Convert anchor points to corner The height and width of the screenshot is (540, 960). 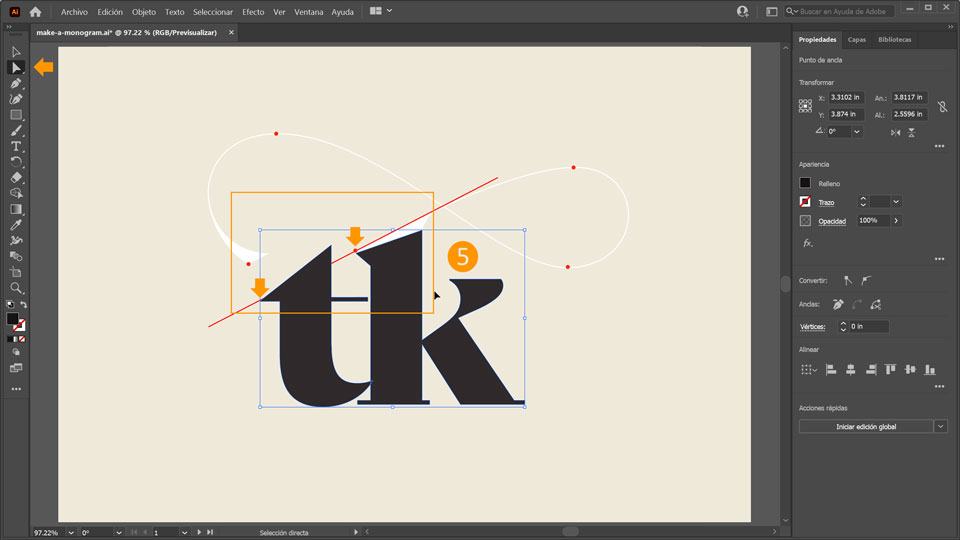pyautogui.click(x=847, y=280)
